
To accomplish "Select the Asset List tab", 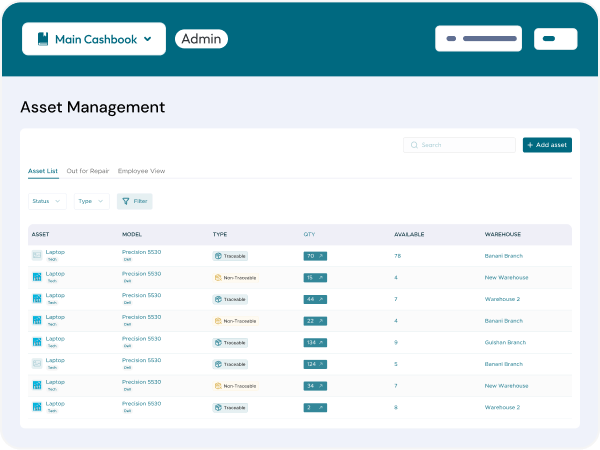I will [43, 171].
